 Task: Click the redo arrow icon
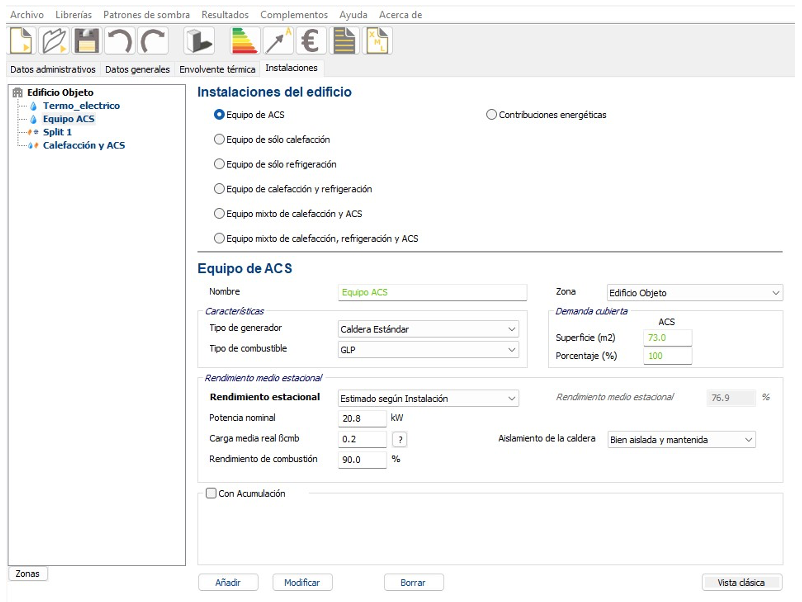click(x=152, y=41)
